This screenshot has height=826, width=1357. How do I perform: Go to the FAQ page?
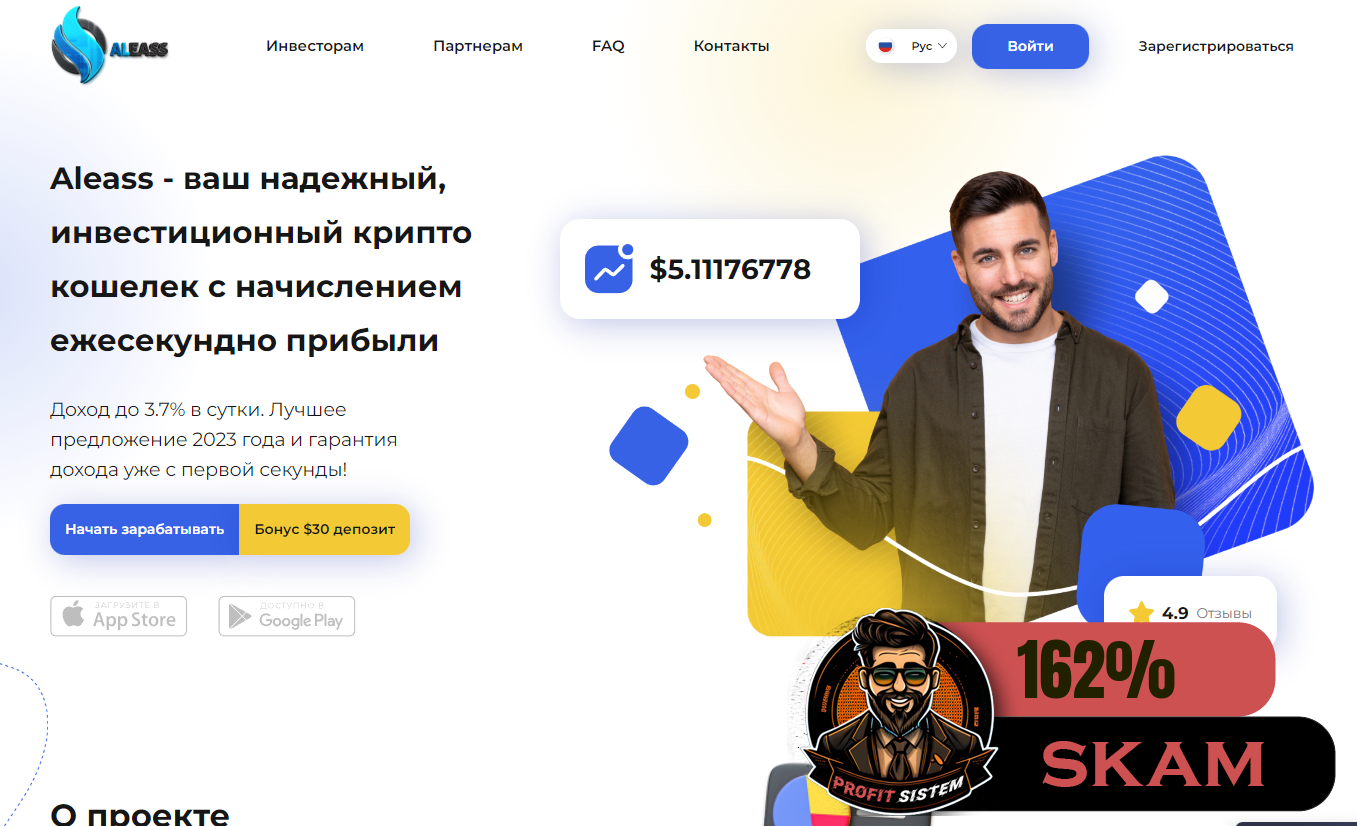click(x=608, y=46)
